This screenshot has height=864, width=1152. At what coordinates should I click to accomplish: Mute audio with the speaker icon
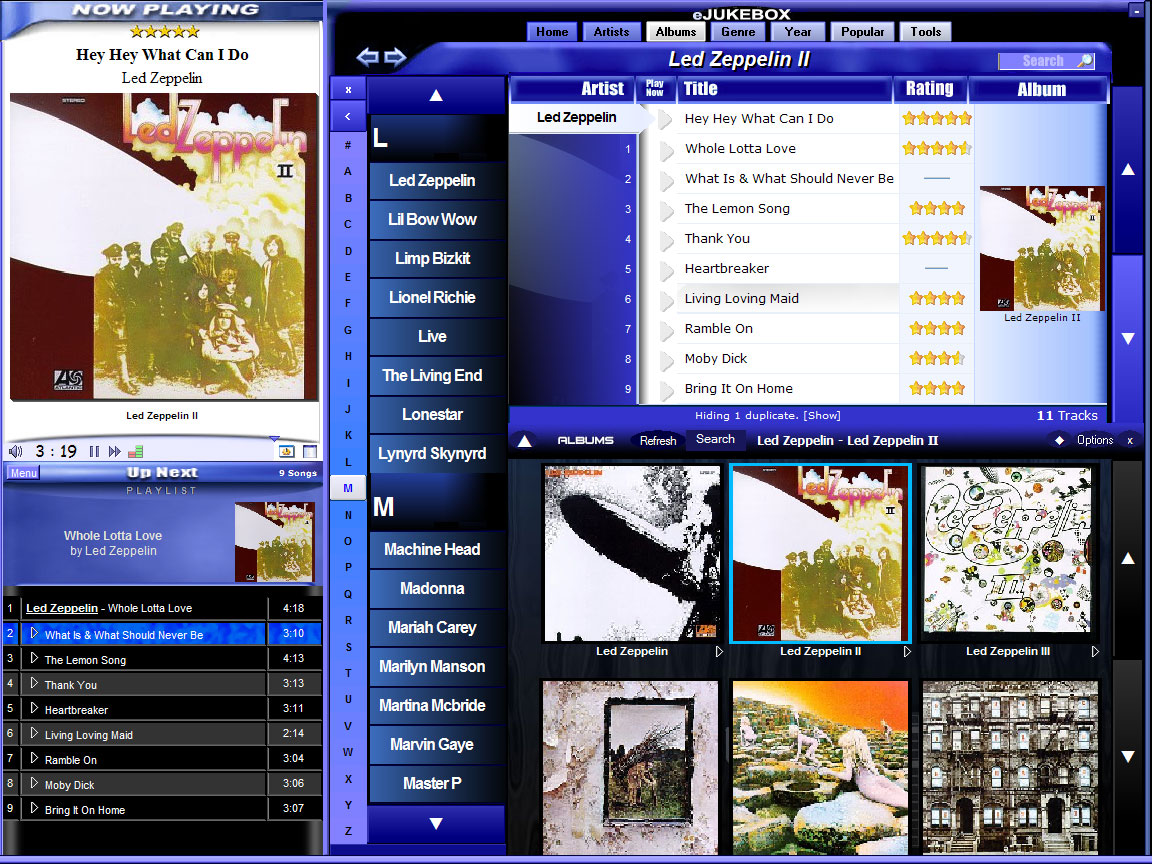(15, 451)
